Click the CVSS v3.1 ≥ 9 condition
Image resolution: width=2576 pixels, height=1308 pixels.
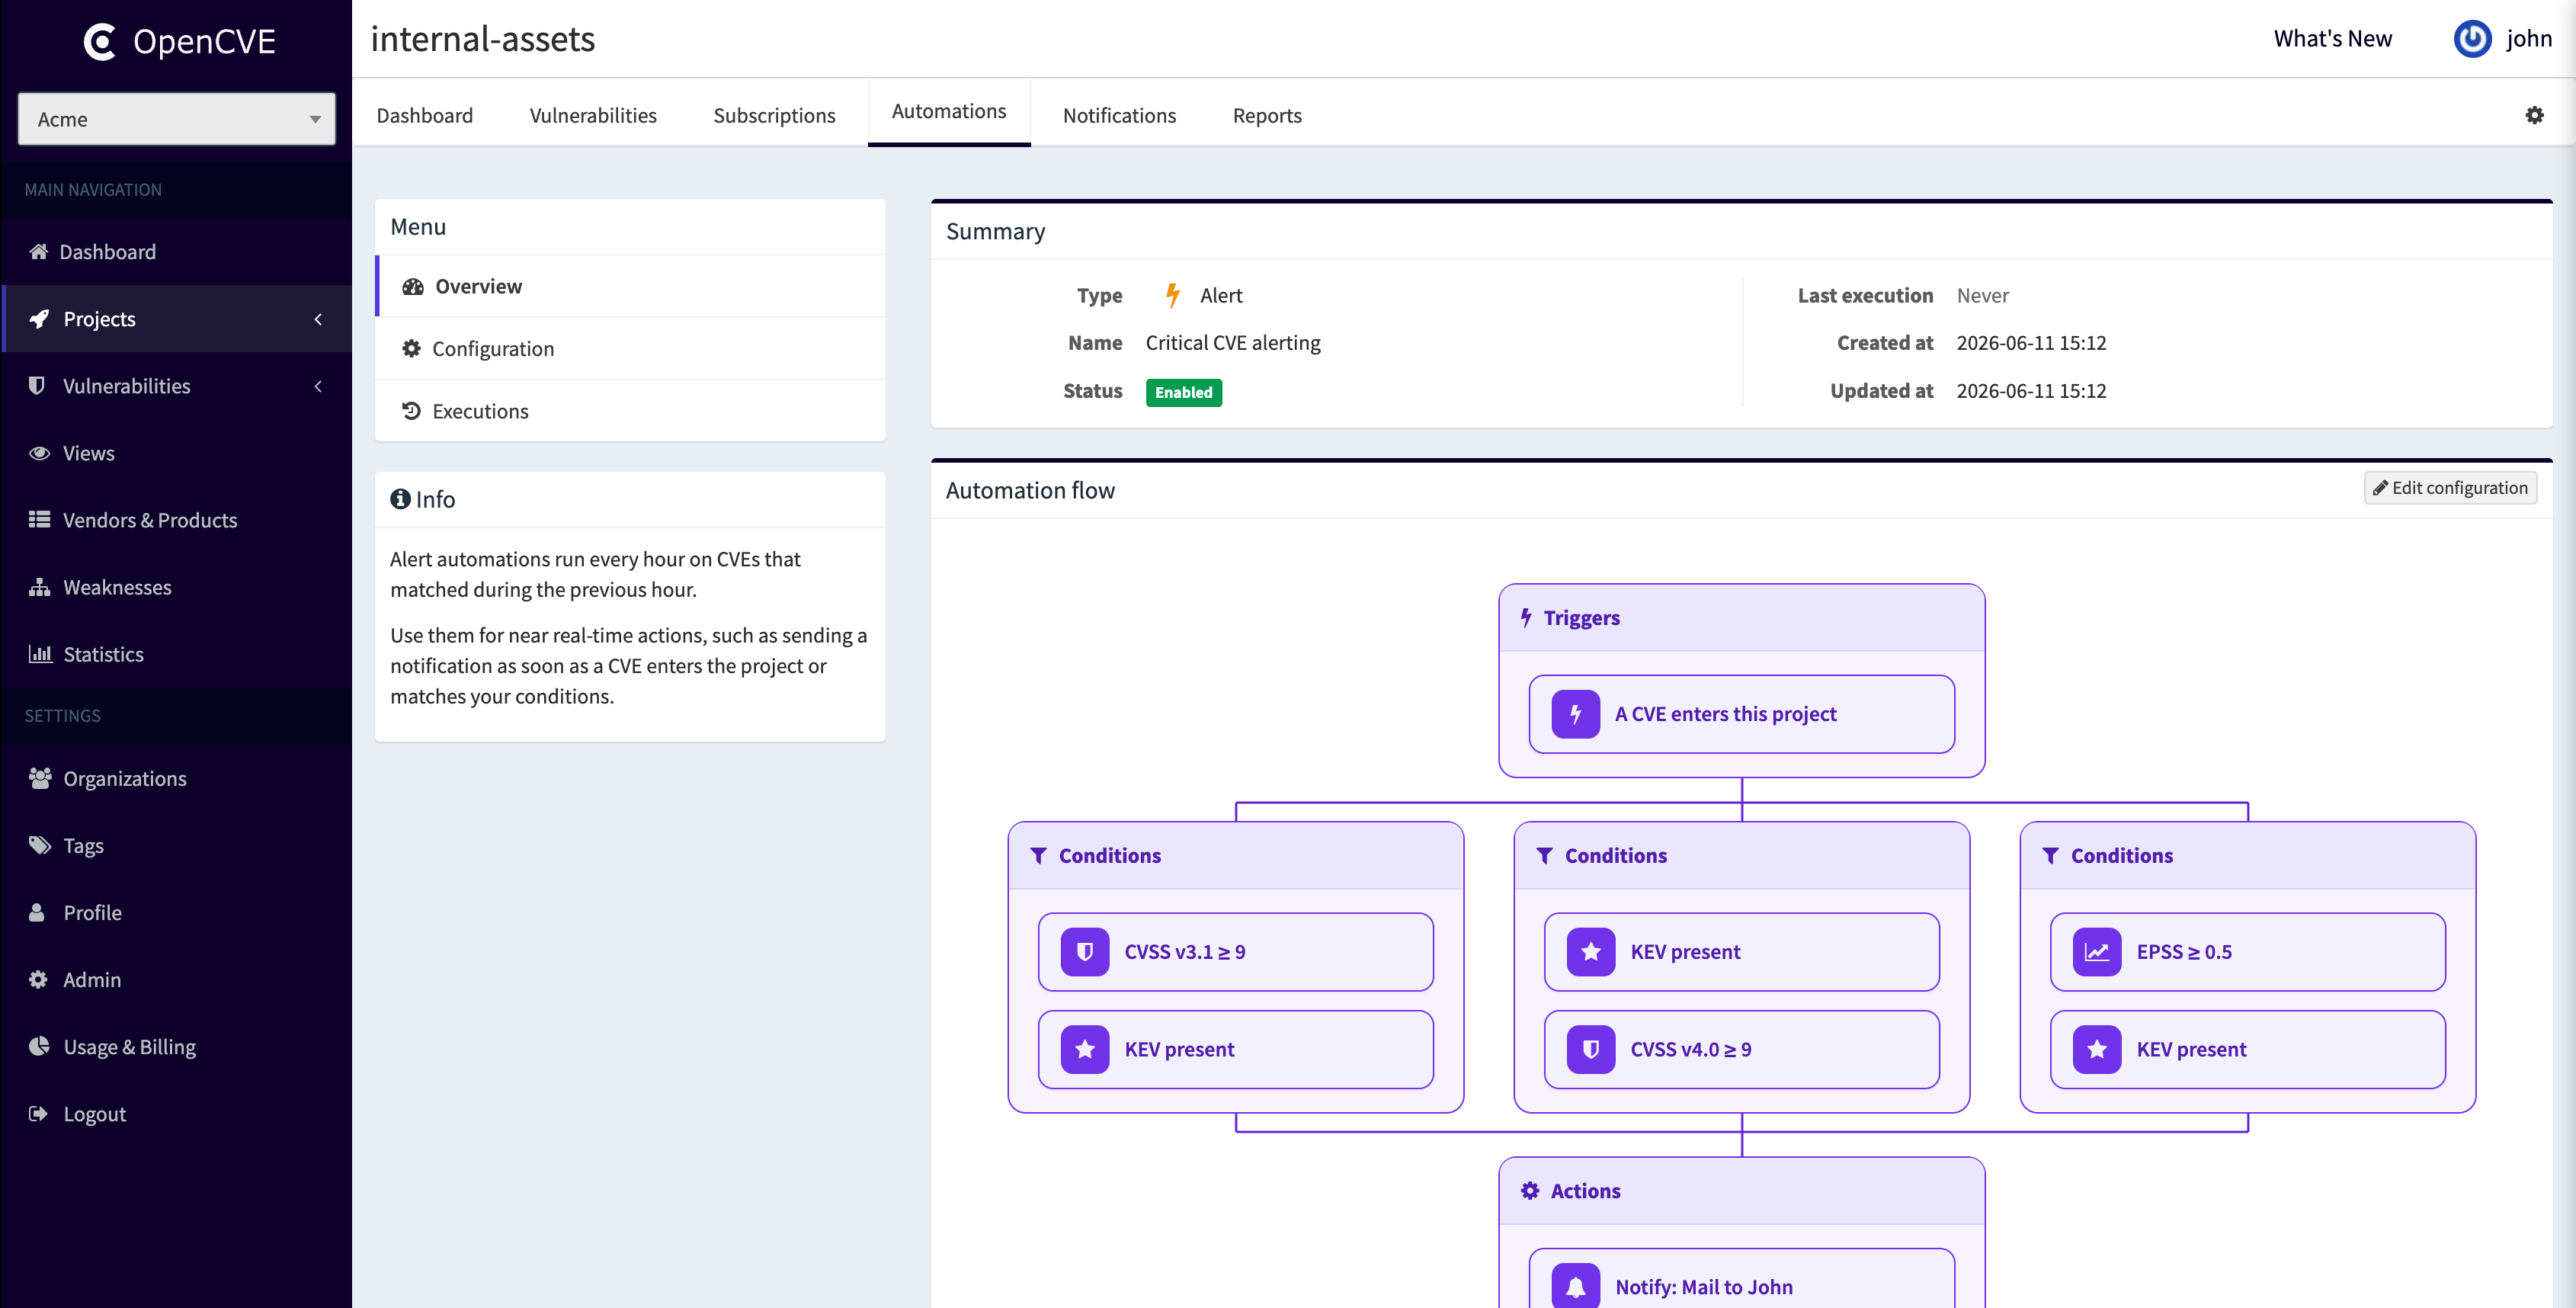[1235, 952]
